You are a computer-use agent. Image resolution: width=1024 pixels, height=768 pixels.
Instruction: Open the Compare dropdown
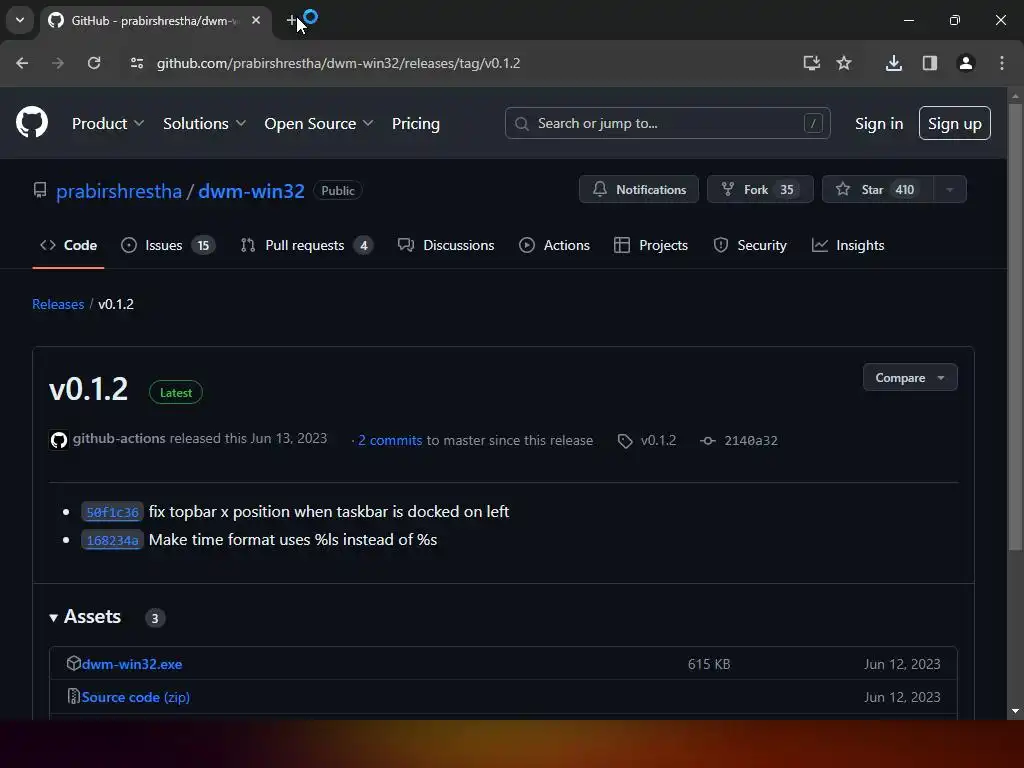click(x=910, y=377)
